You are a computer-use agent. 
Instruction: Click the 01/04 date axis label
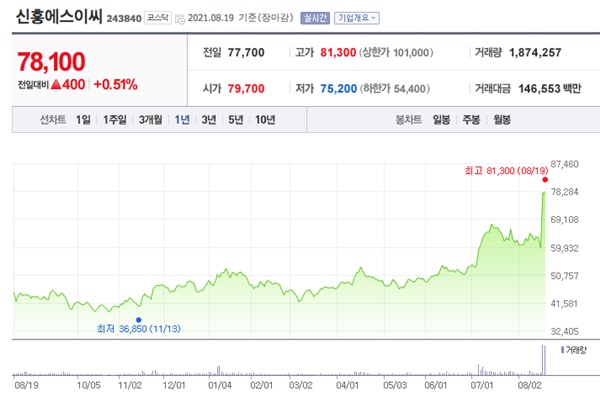coord(220,385)
